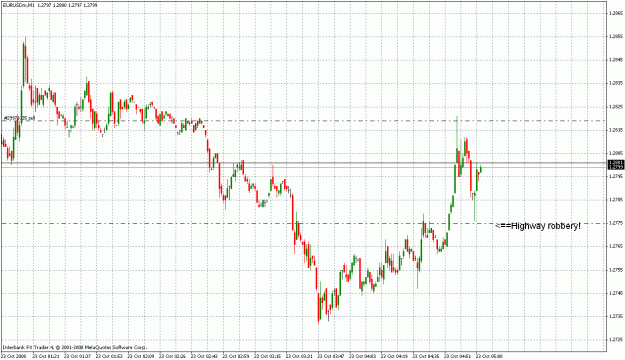Click the '23 Oct 04:51' time label
The width and height of the screenshot is (625, 360).
(458, 356)
